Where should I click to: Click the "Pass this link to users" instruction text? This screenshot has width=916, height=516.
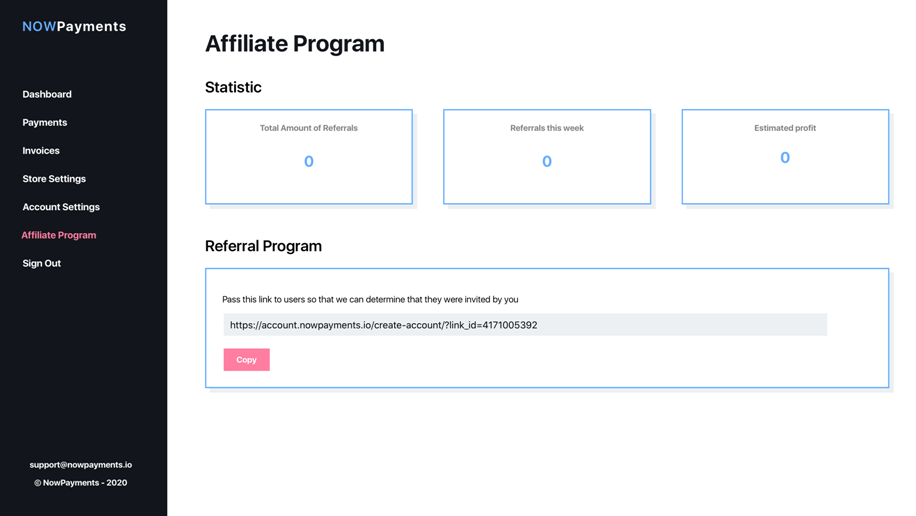click(370, 299)
